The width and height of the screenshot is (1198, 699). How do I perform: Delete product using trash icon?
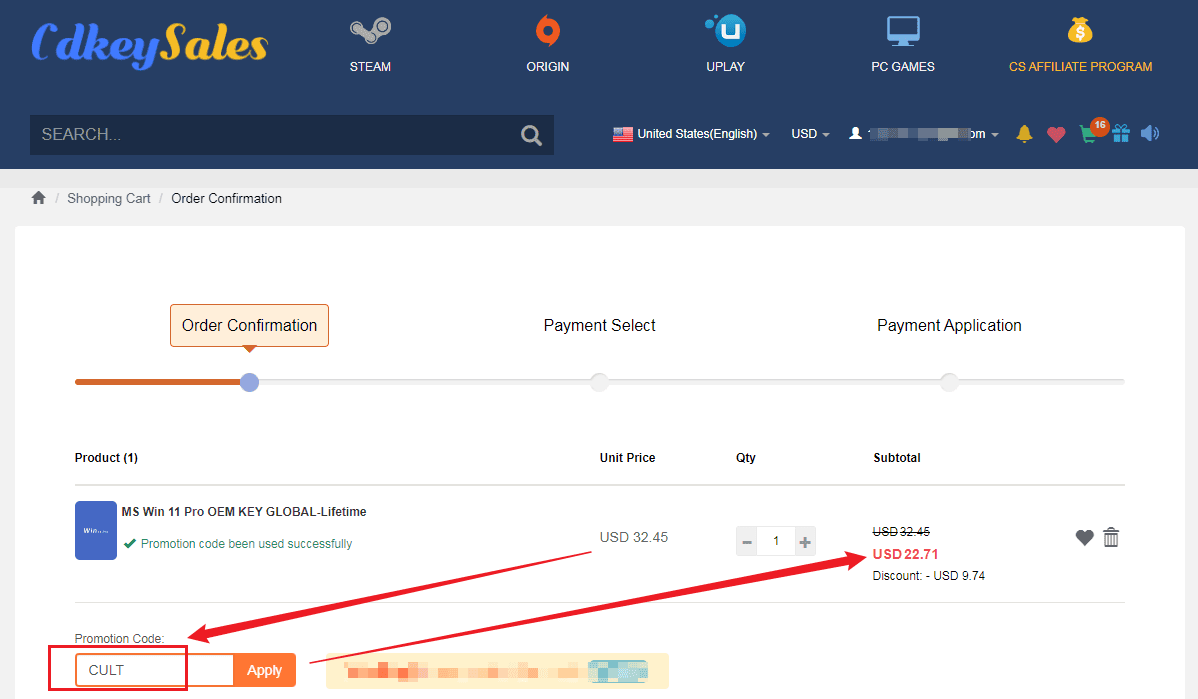pyautogui.click(x=1111, y=538)
